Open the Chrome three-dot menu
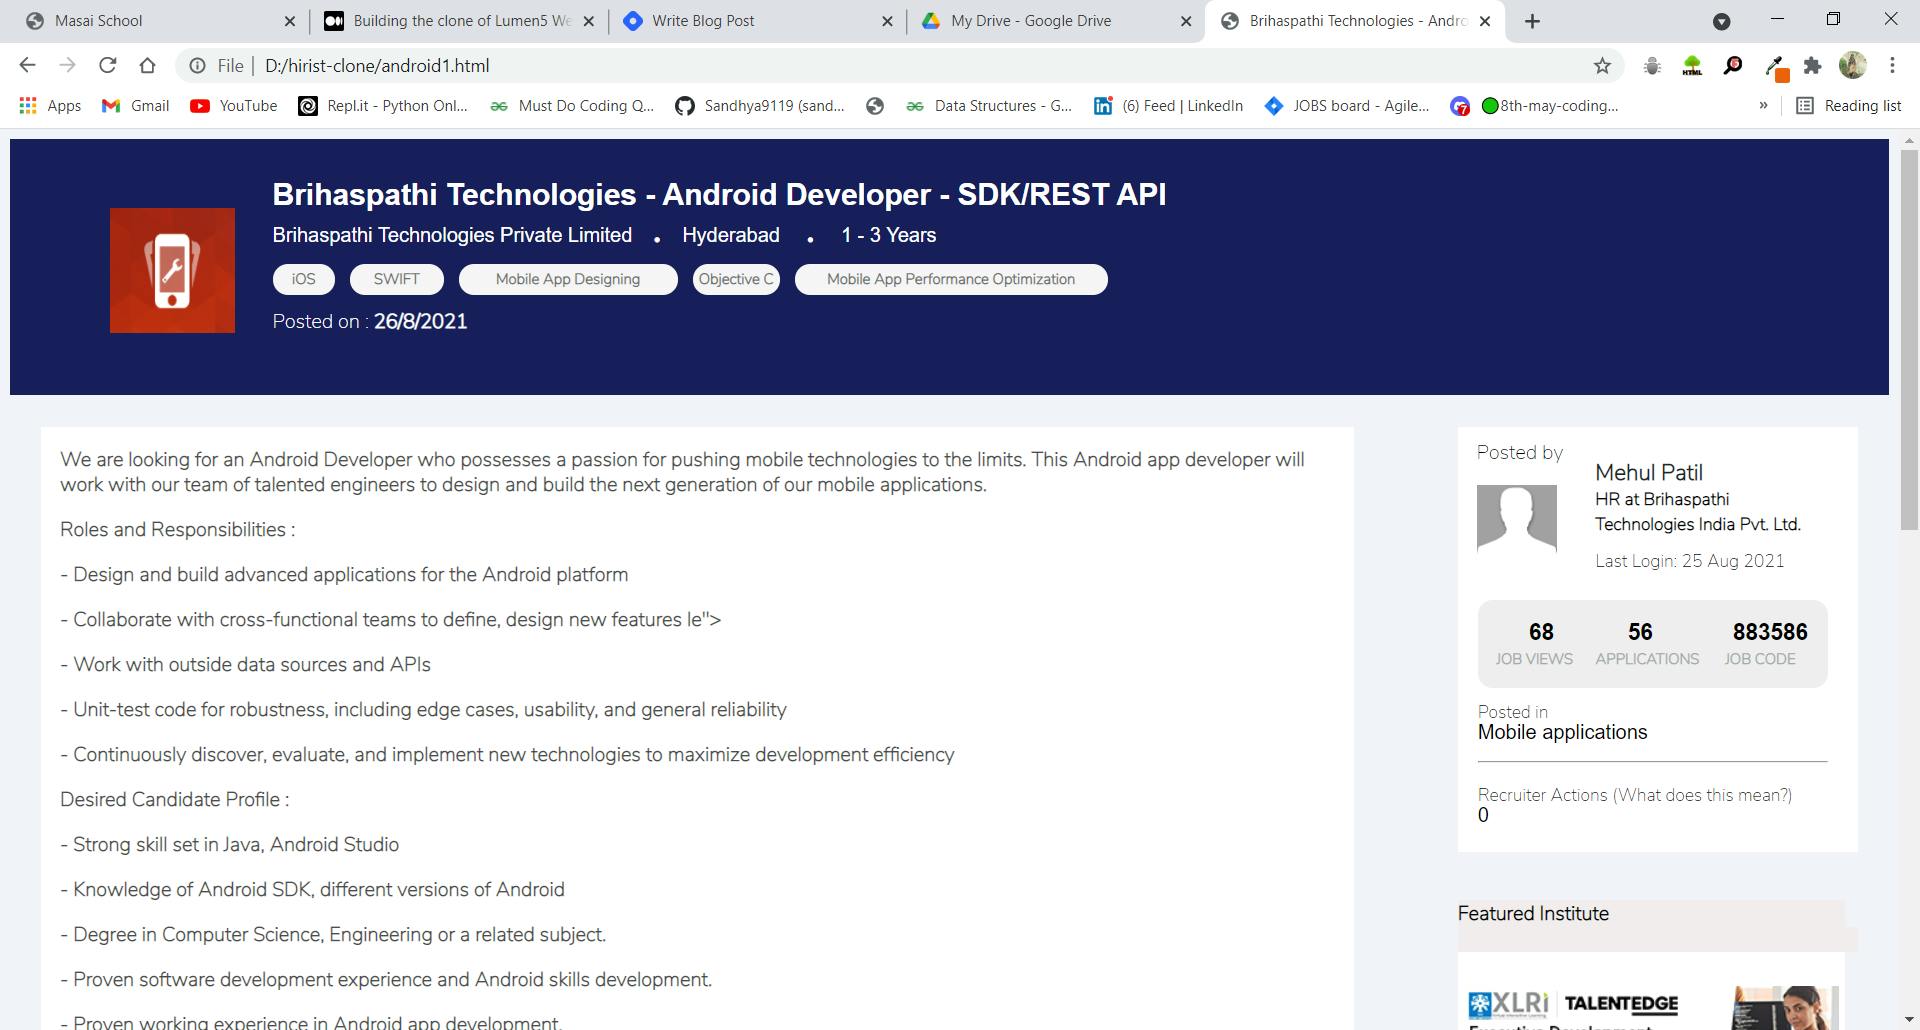Viewport: 1920px width, 1030px height. pyautogui.click(x=1892, y=65)
